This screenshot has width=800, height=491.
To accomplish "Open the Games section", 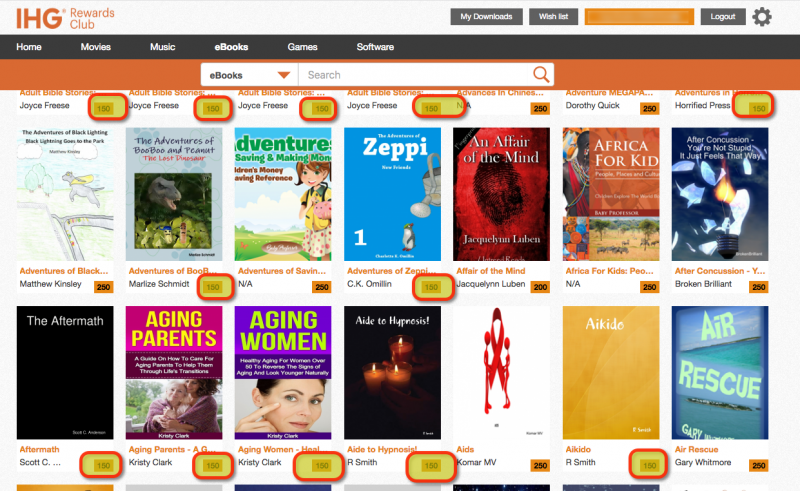I will coord(302,47).
